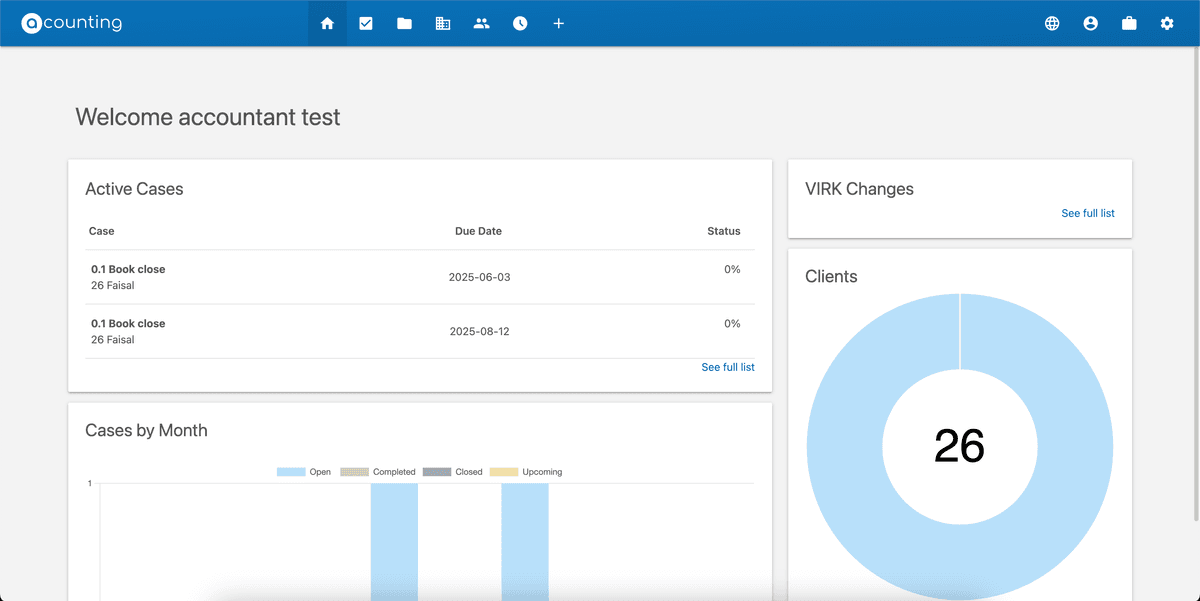This screenshot has height=601, width=1200.
Task: Open the clock time-tracking icon
Action: point(520,23)
